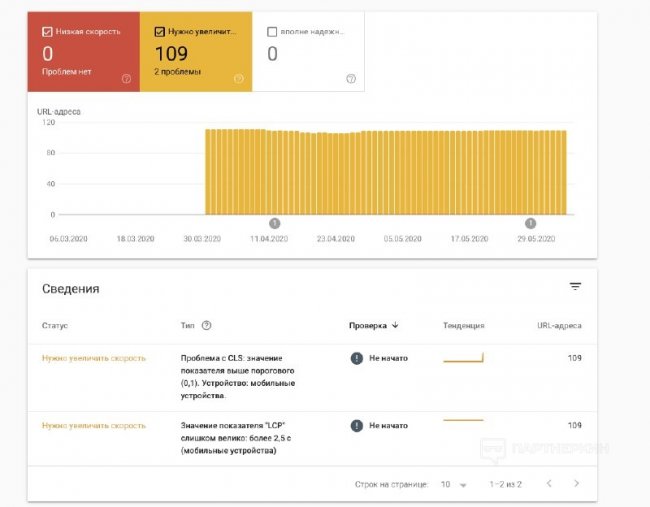Viewport: 650px width, 507px height.
Task: Open Нужно увеличить скорость link in LCP row
Action: (93, 425)
